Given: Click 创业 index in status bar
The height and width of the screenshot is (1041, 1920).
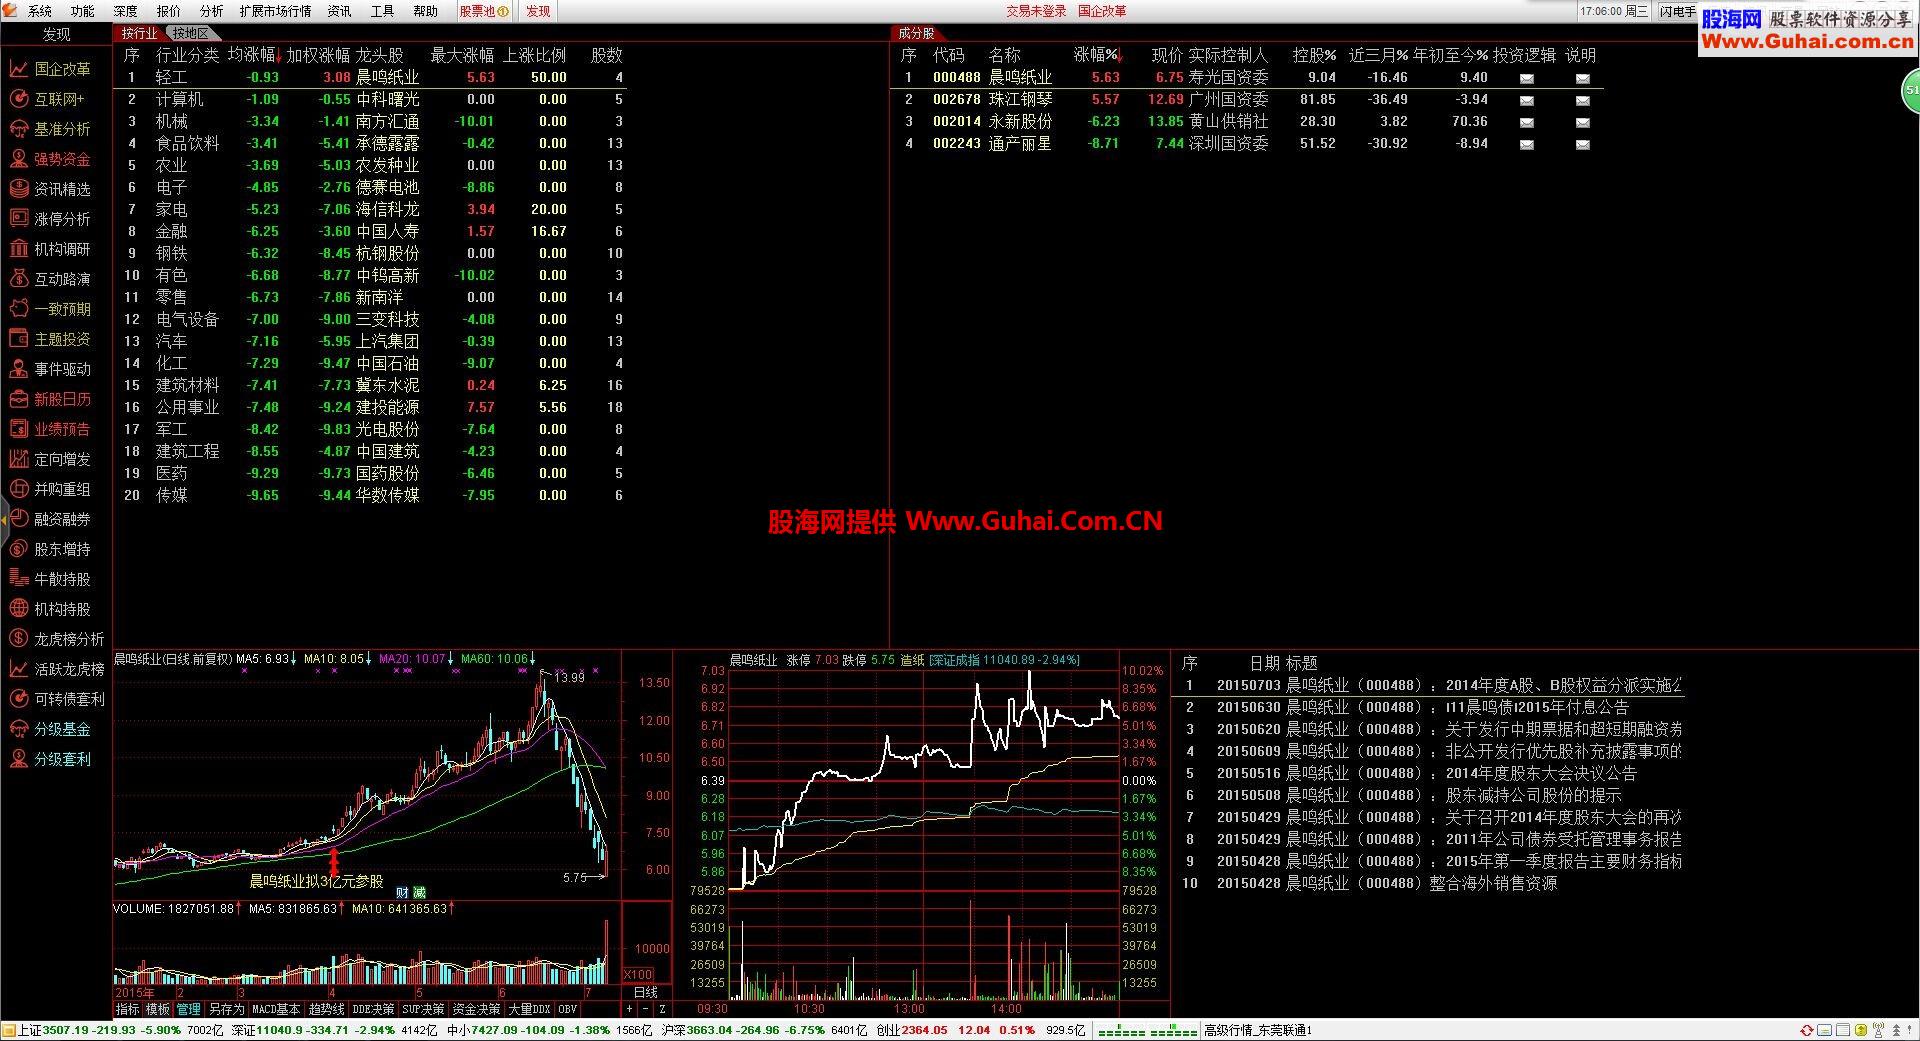Looking at the screenshot, I should click(x=980, y=1030).
